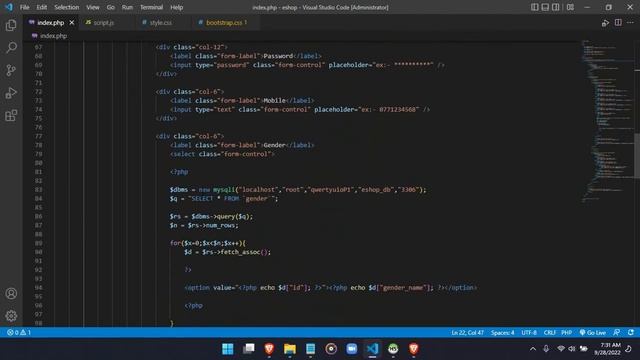This screenshot has height=360, width=640.
Task: Change line ending via CRLF
Action: pyautogui.click(x=549, y=333)
